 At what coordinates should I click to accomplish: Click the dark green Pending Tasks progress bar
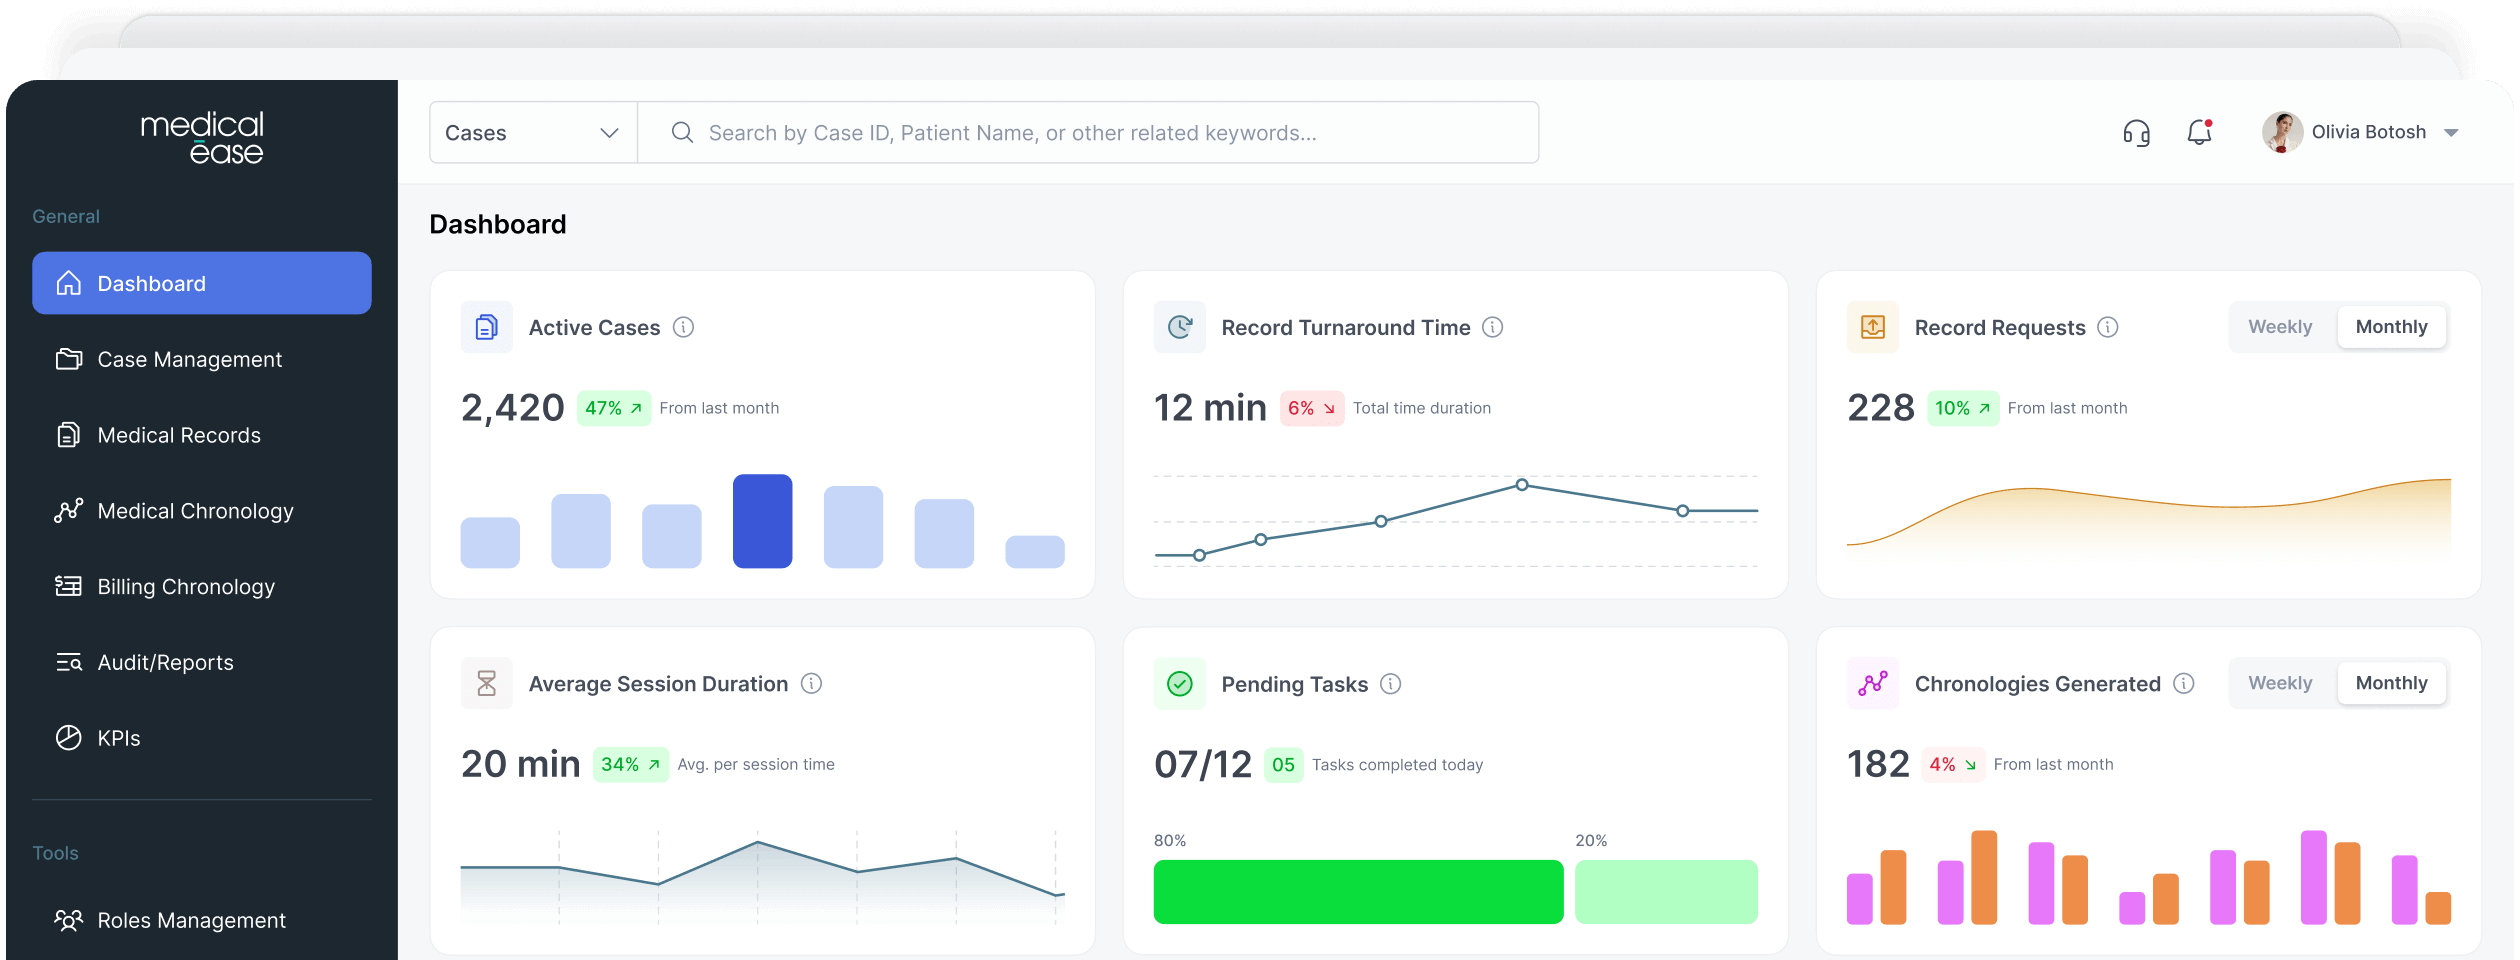[1358, 892]
